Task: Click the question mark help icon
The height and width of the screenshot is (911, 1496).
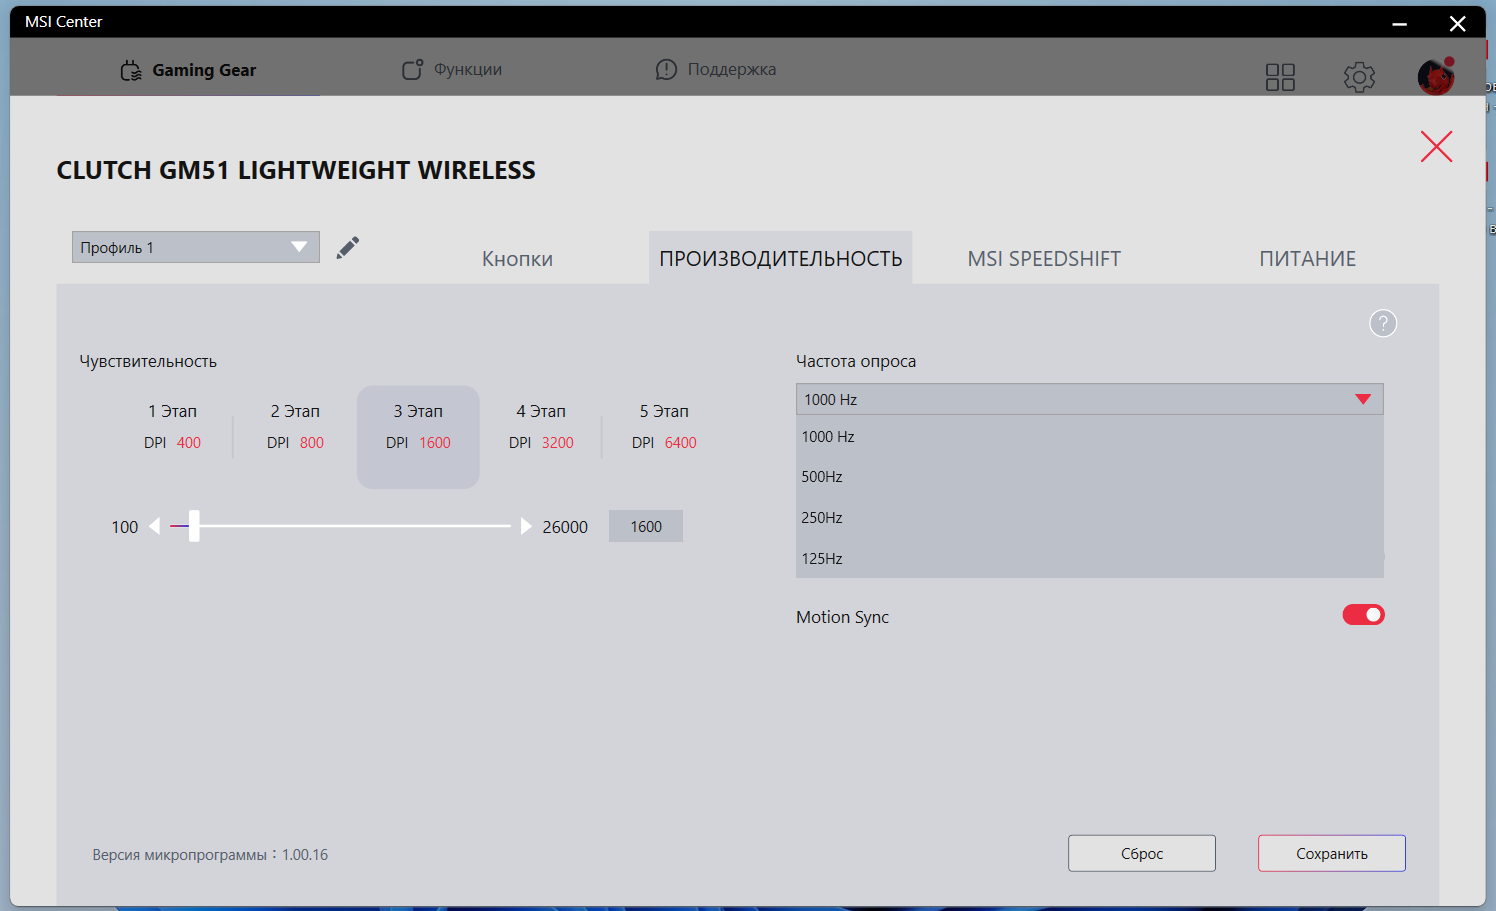Action: (1383, 323)
